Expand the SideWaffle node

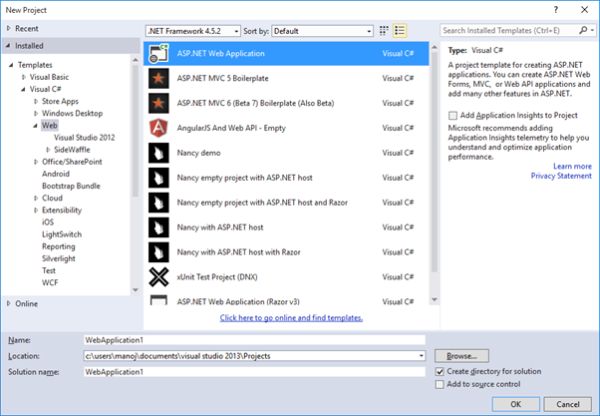[48, 150]
